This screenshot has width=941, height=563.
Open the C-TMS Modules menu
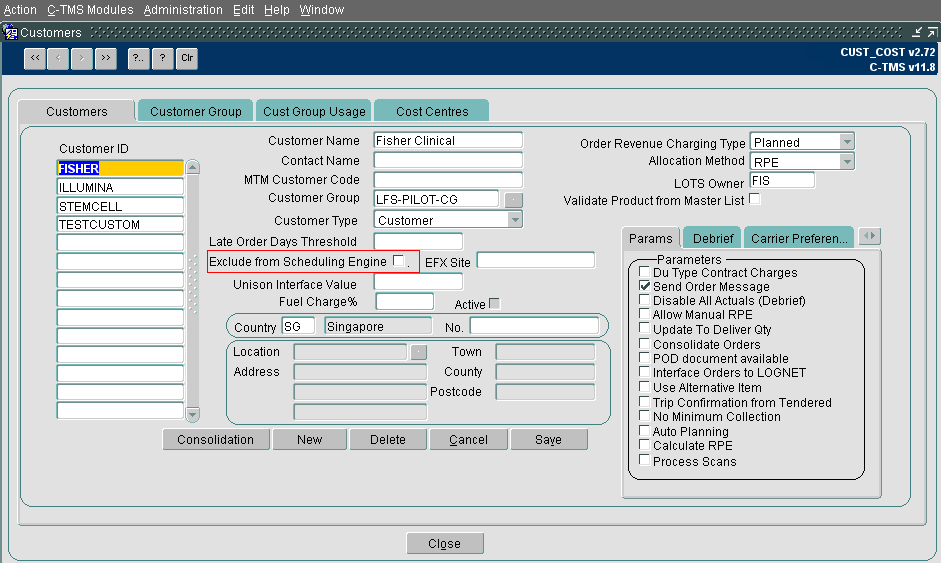[91, 10]
